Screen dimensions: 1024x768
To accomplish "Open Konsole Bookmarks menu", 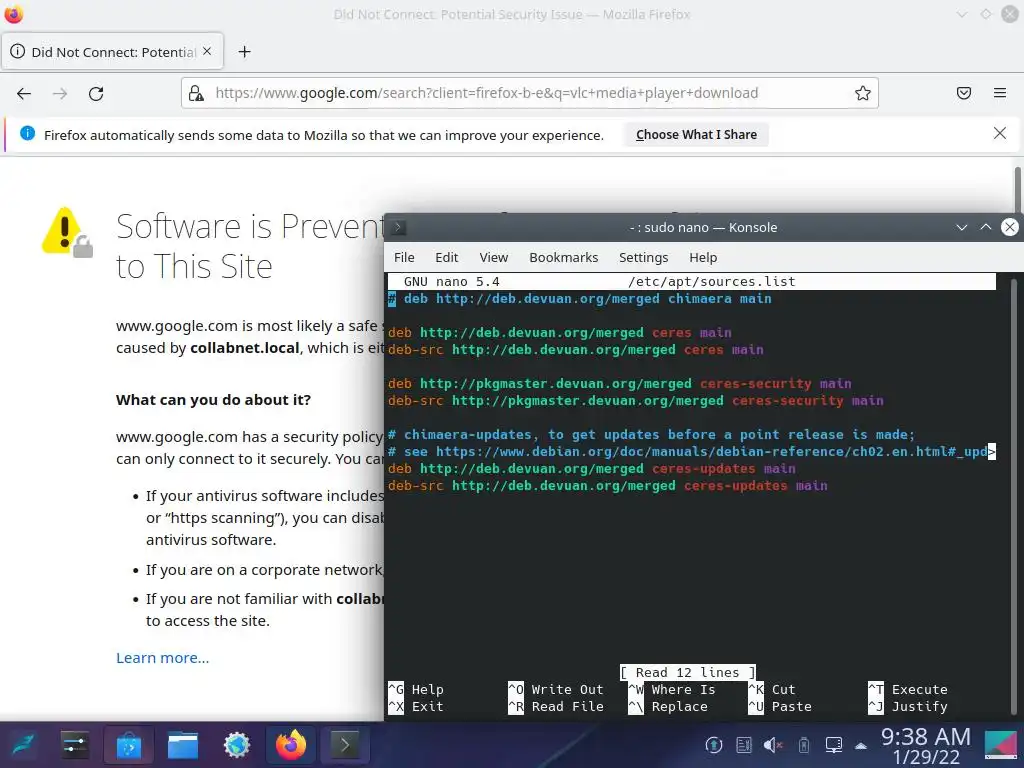I will coord(564,257).
